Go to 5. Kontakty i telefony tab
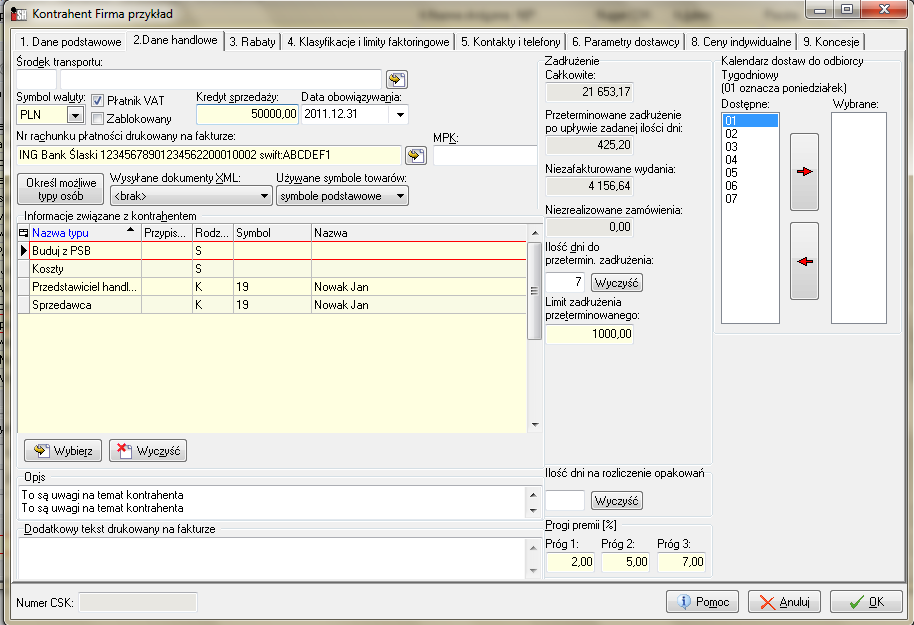The image size is (914, 625). pos(510,42)
